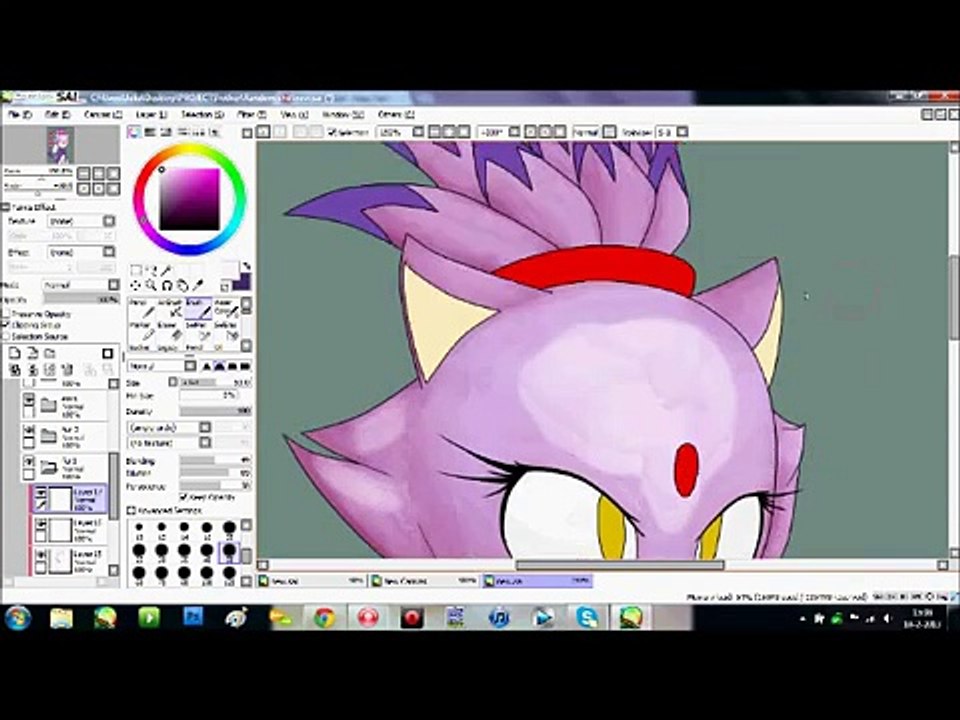Viewport: 960px width, 720px height.
Task: Open the Stabilizer dropdown
Action: [x=682, y=132]
